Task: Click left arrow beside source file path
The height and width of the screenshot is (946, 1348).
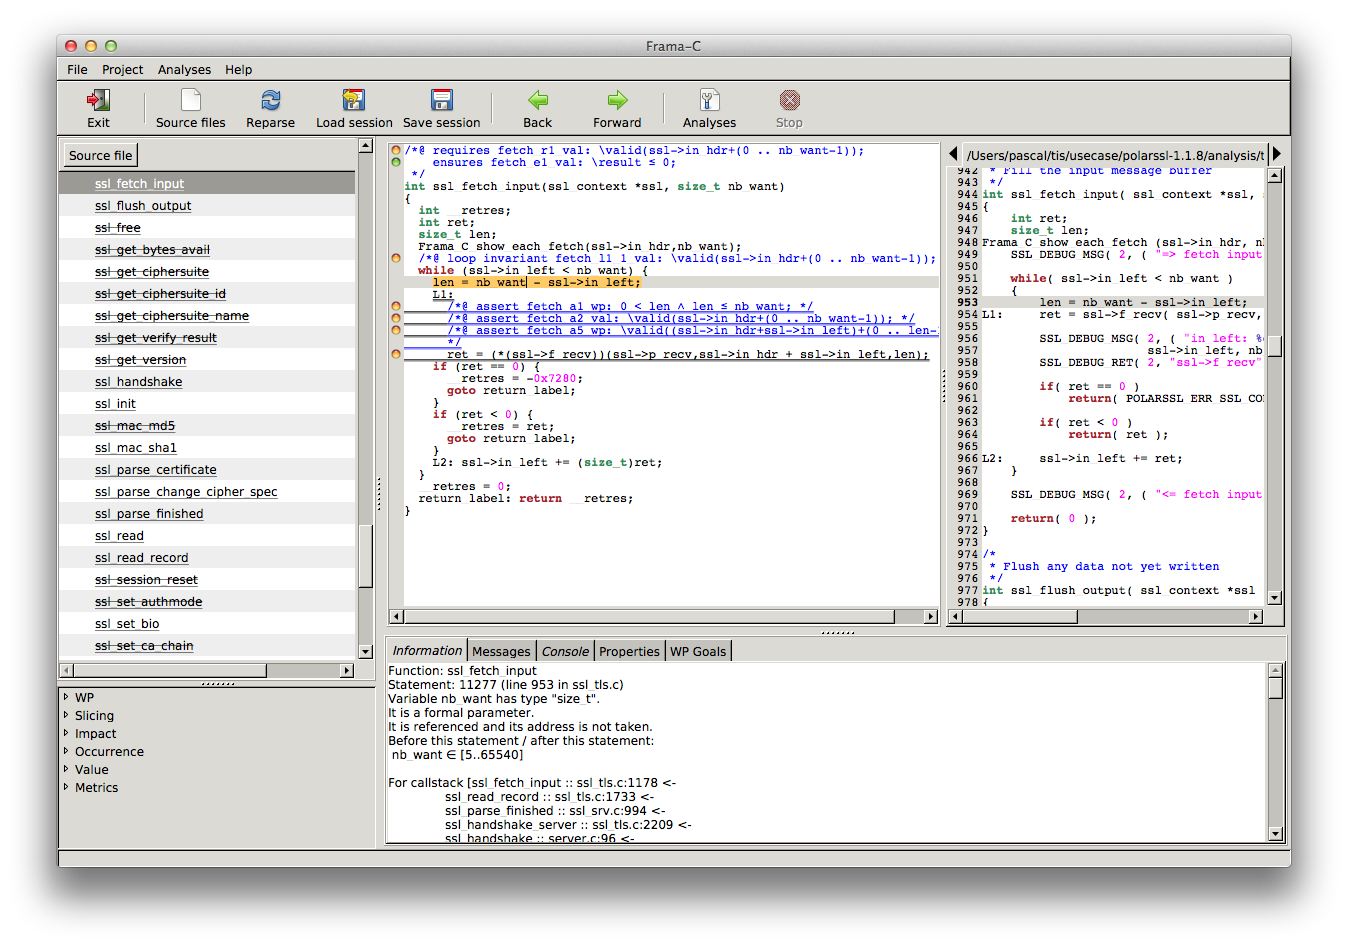Action: pos(953,154)
